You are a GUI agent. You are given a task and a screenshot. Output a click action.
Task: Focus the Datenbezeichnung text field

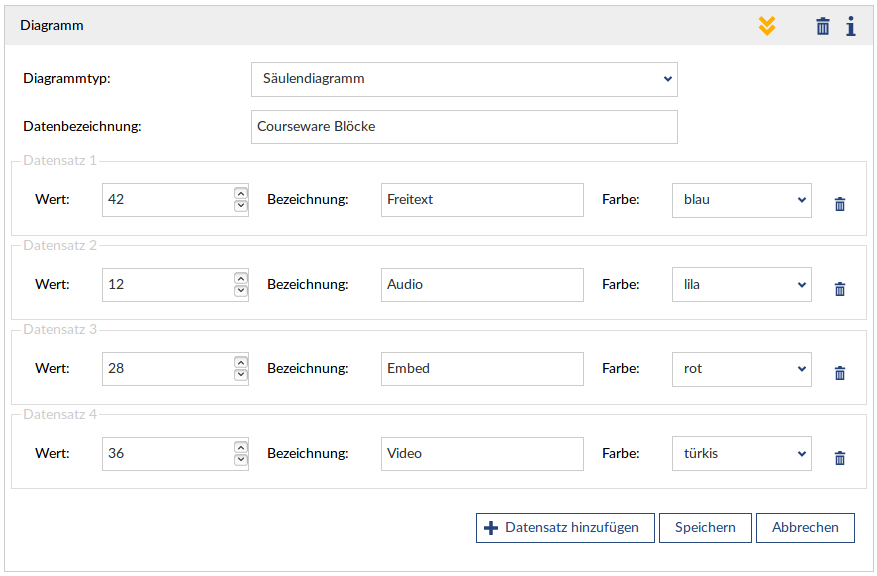pos(464,127)
